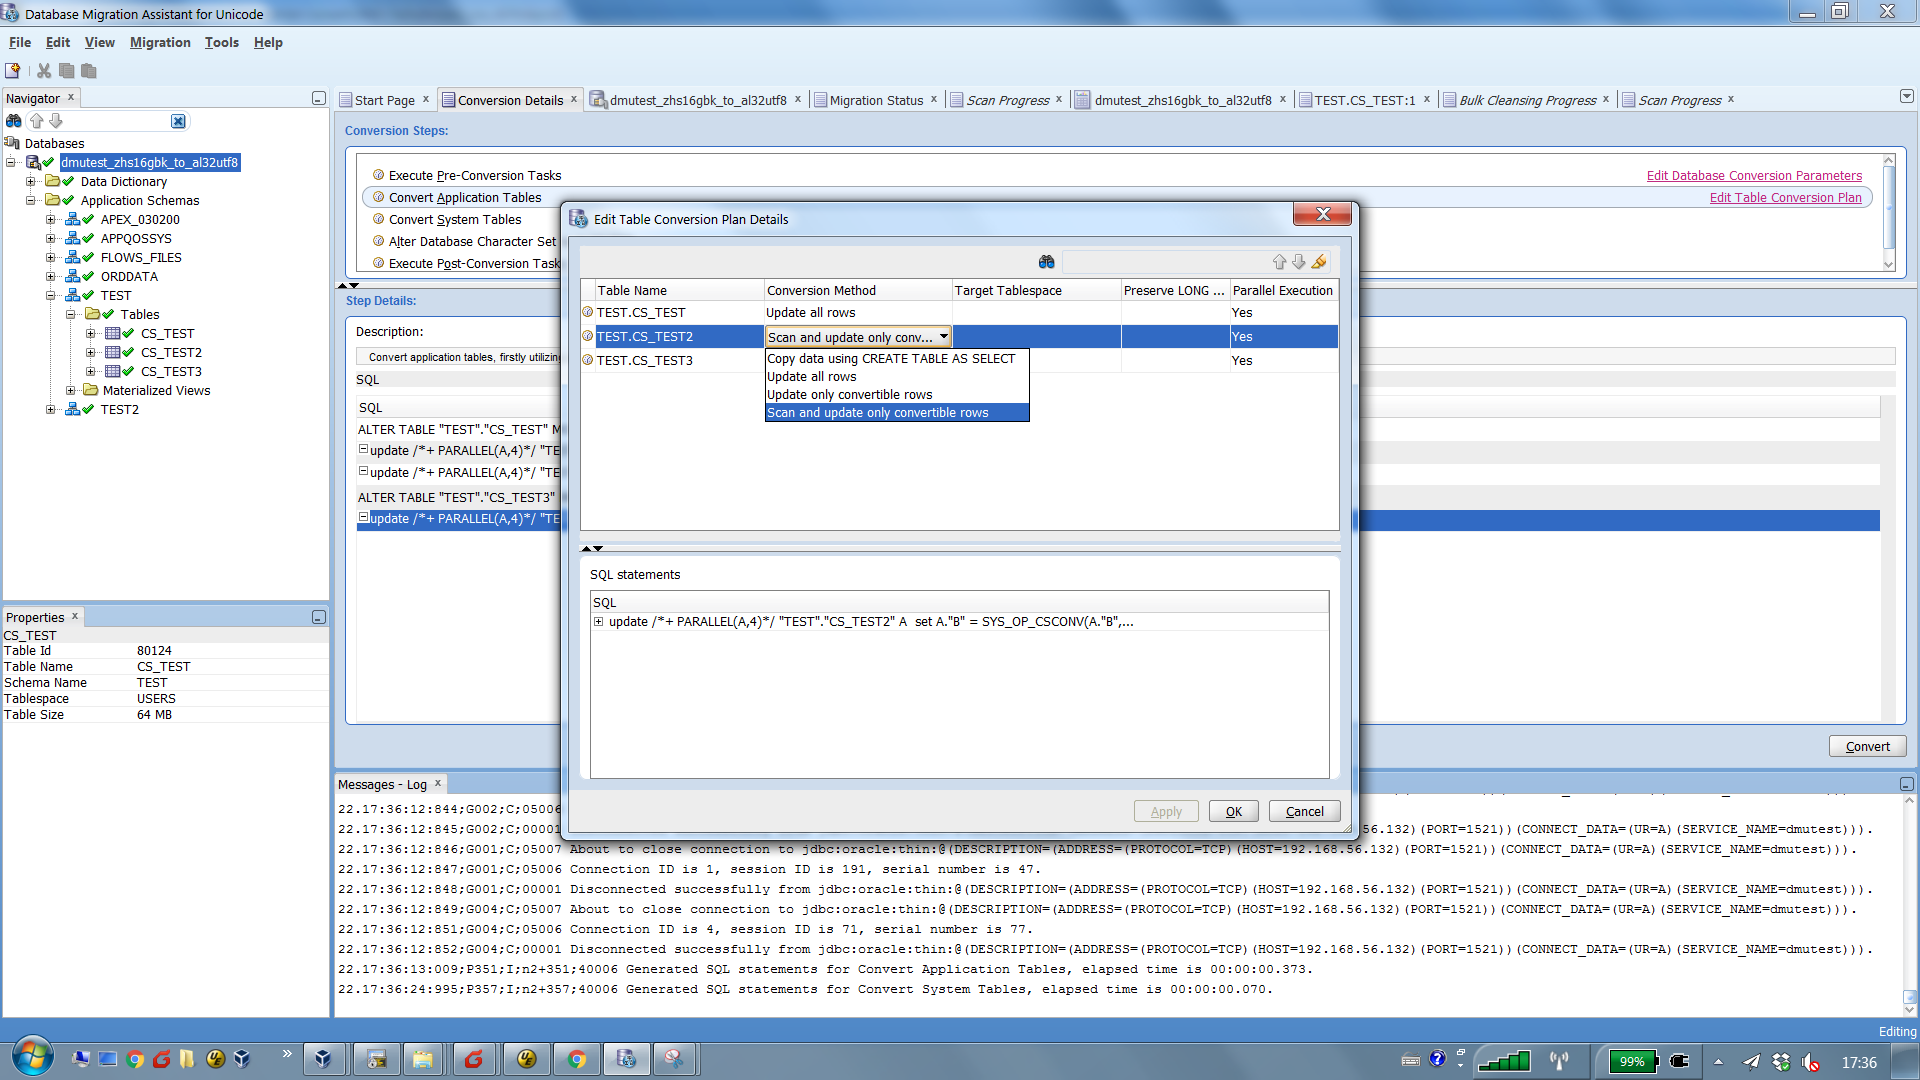Open Conversion Method combo box for CS_TEST2

[x=943, y=337]
